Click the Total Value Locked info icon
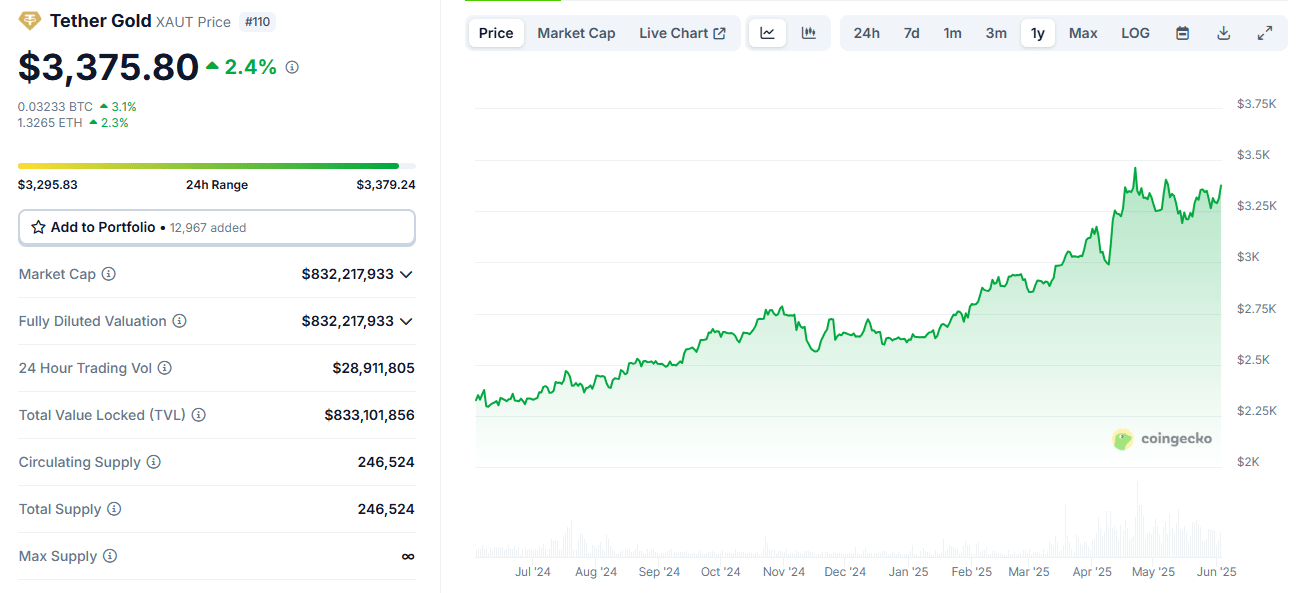The width and height of the screenshot is (1301, 593). click(199, 415)
